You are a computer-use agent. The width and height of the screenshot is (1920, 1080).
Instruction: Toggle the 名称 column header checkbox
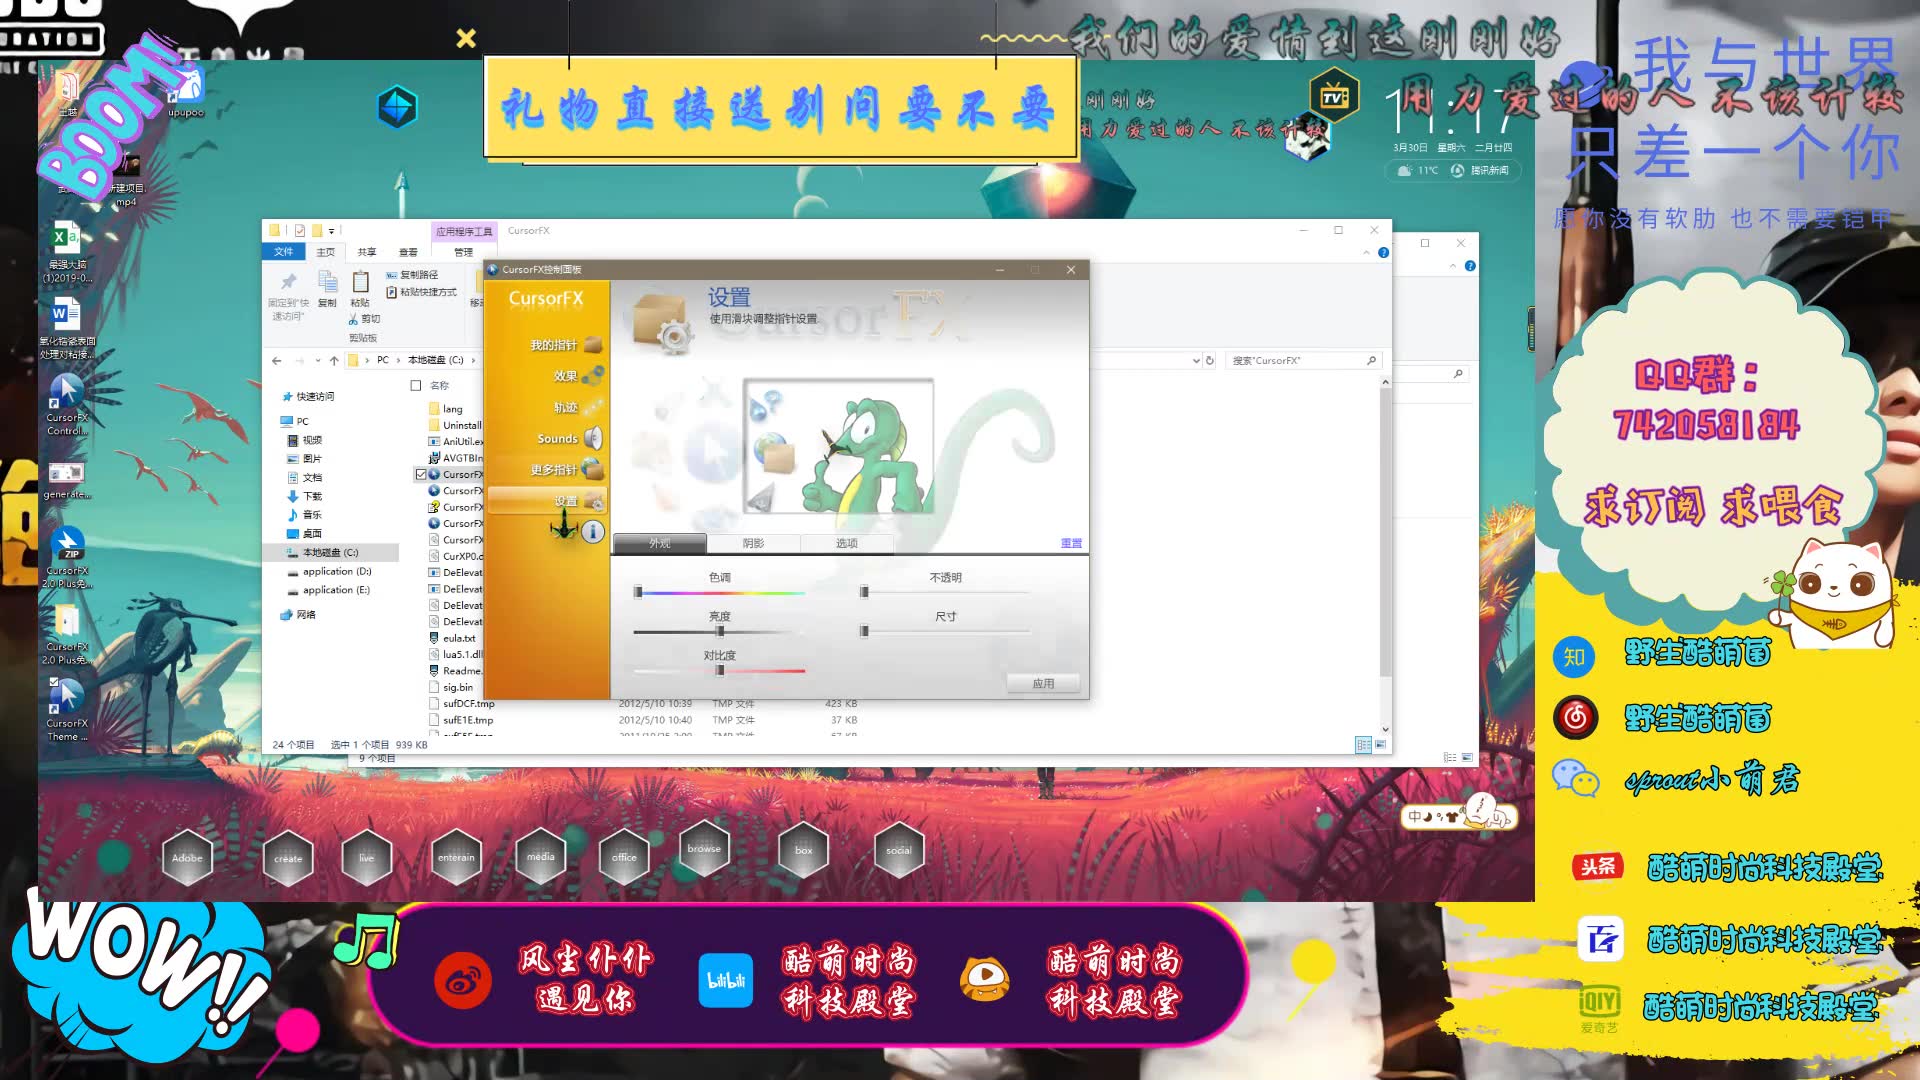coord(415,383)
